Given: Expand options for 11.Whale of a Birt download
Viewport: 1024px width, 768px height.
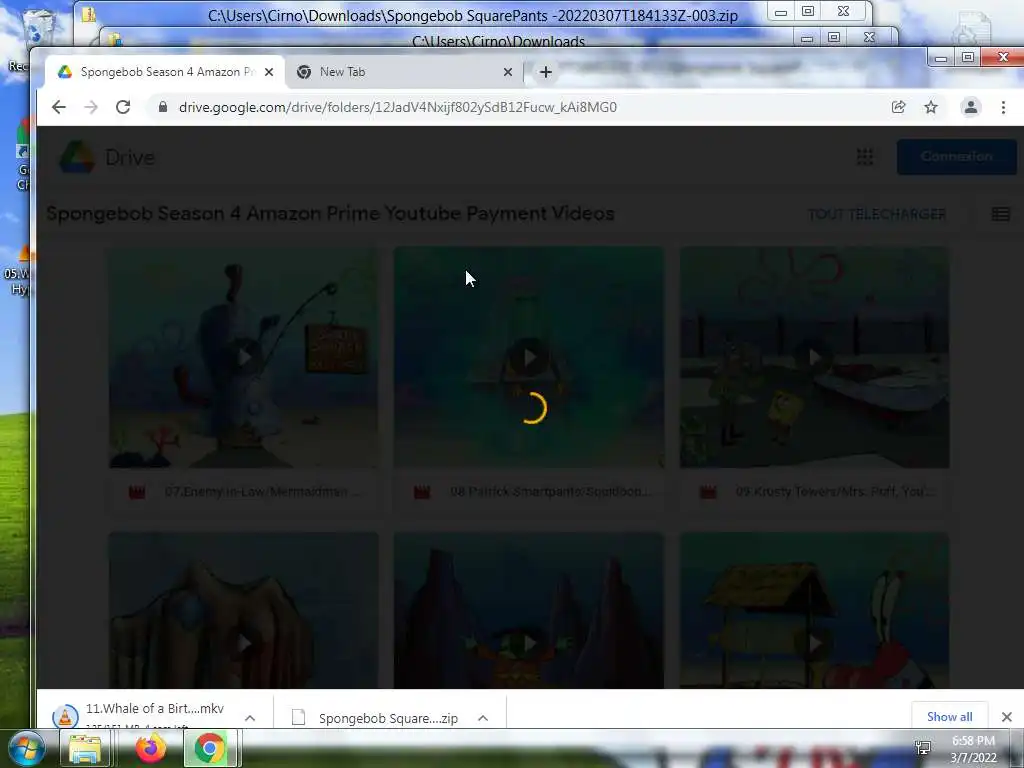Looking at the screenshot, I should click(x=249, y=718).
